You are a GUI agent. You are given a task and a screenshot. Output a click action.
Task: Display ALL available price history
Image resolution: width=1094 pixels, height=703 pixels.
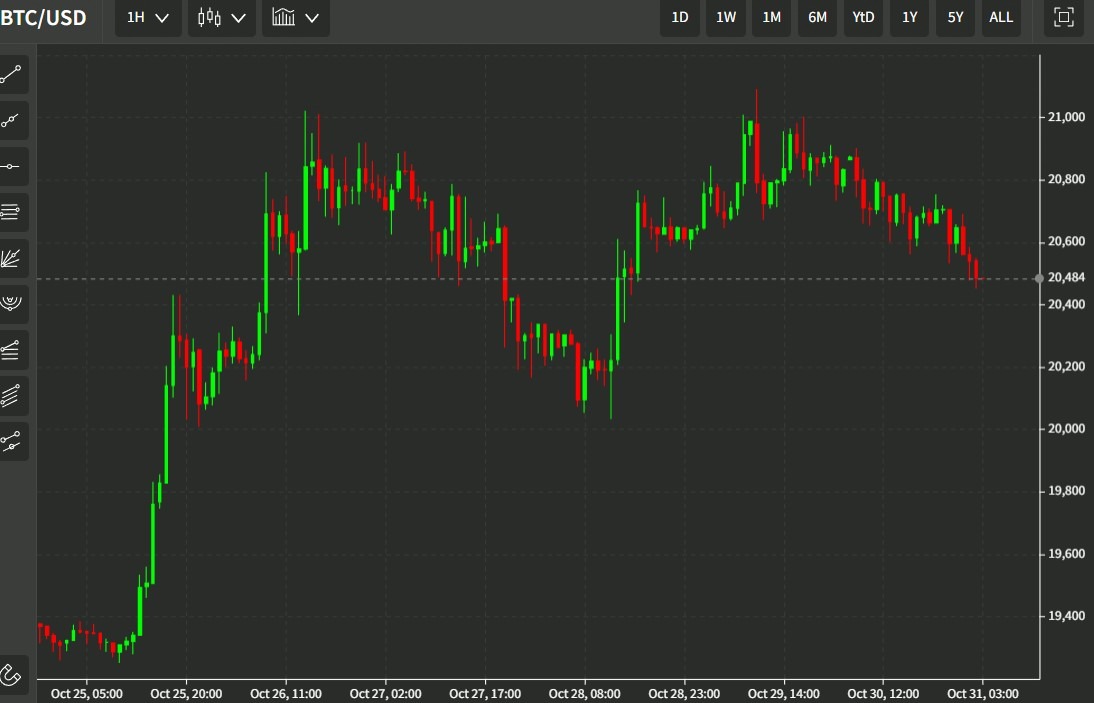[1000, 17]
